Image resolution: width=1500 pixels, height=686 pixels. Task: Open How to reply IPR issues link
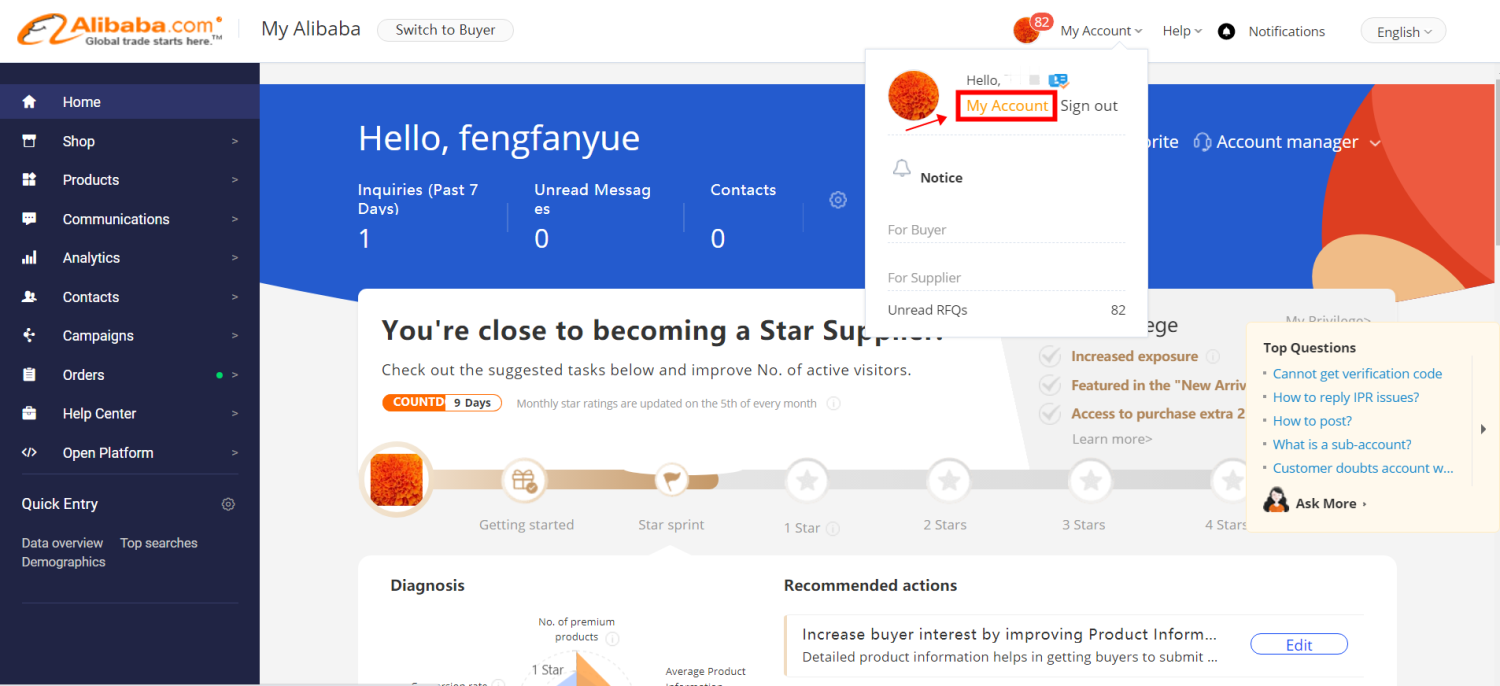coord(1346,397)
